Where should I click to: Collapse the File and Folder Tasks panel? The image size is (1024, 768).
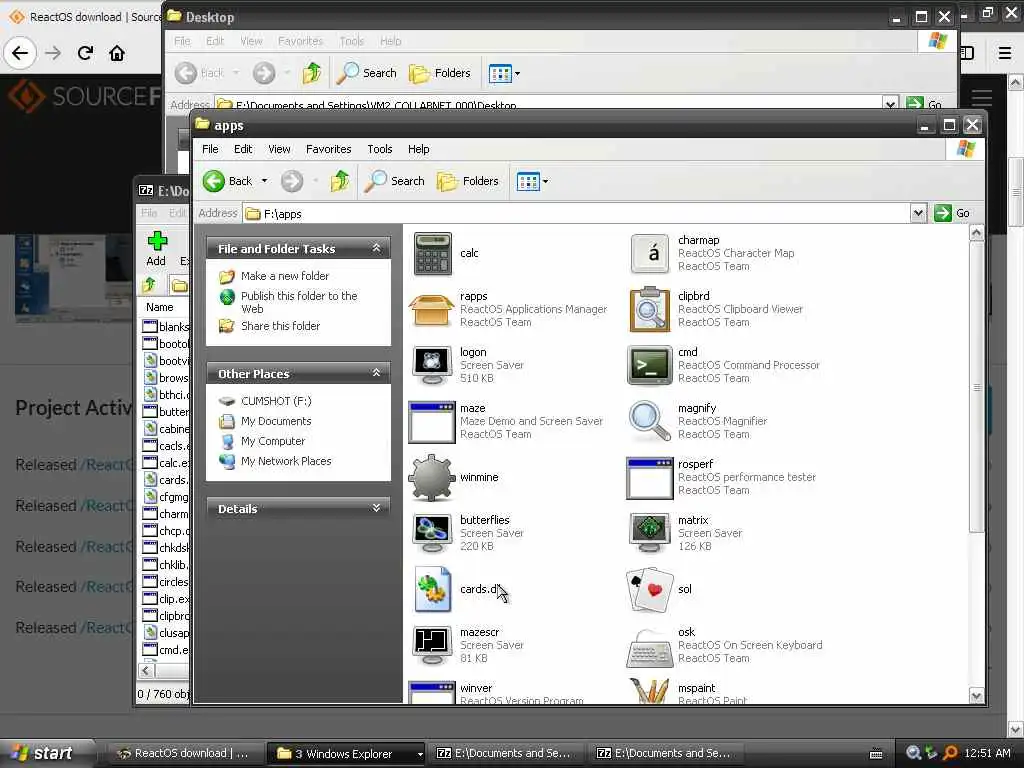(x=376, y=248)
